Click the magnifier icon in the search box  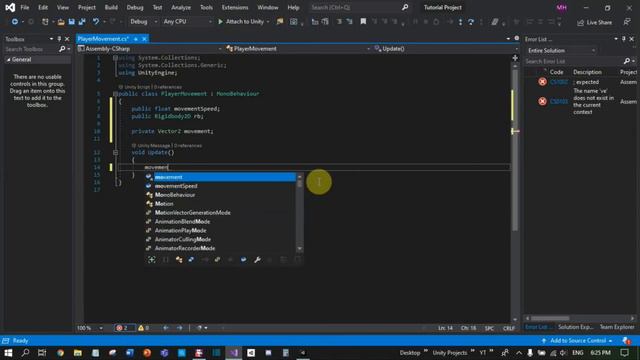[x=404, y=7]
